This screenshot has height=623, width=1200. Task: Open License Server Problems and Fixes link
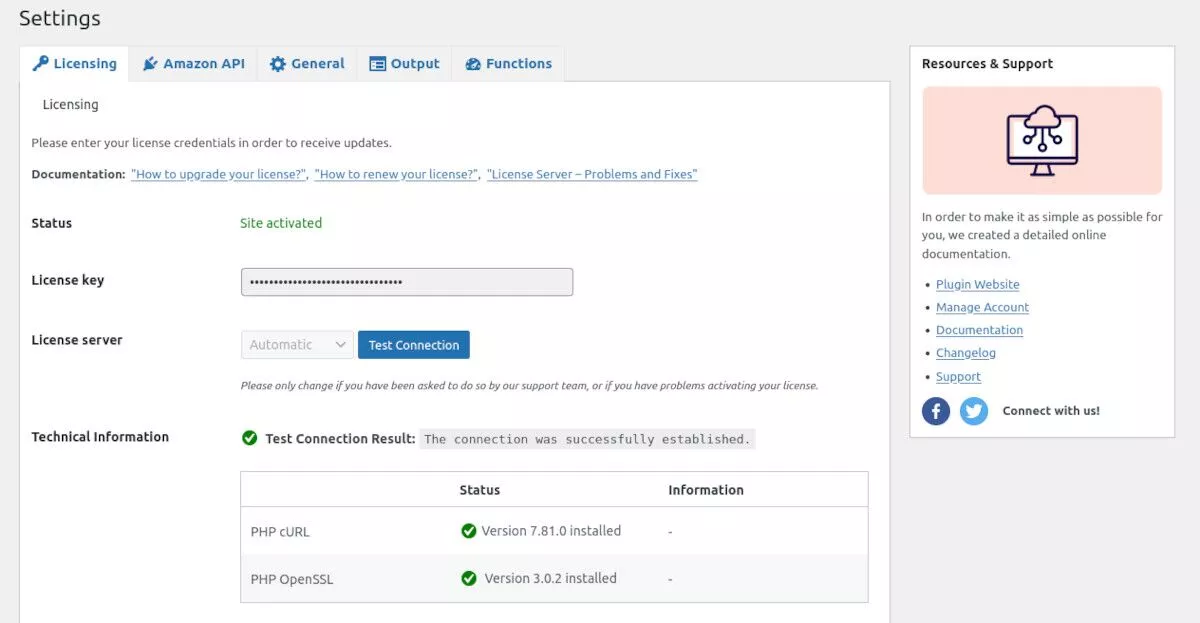pyautogui.click(x=592, y=174)
